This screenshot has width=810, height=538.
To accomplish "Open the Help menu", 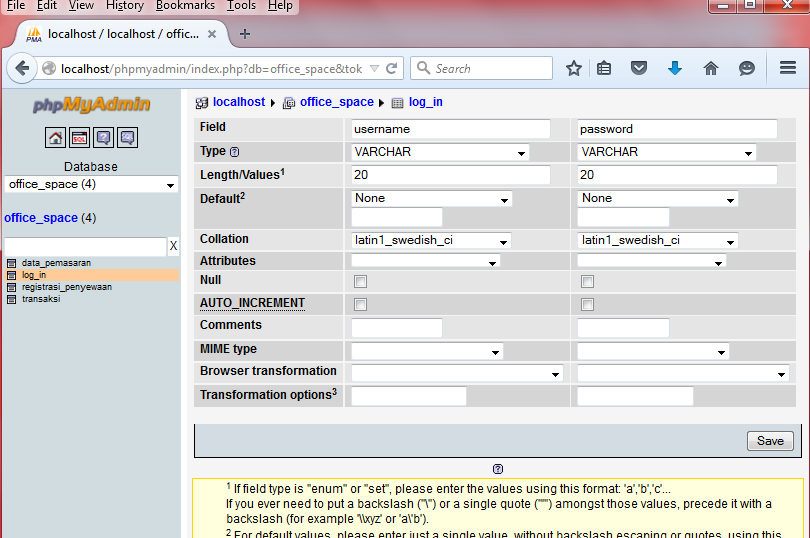I will (x=280, y=6).
